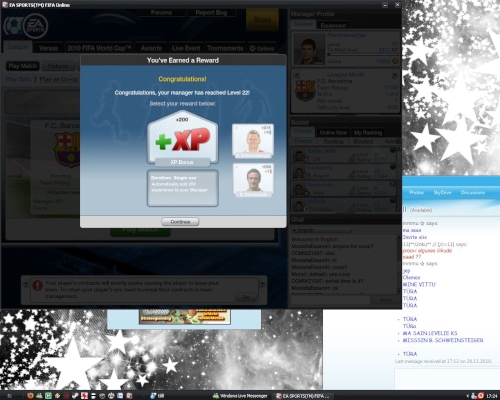Click the Pending friends link
Image resolution: width=500 pixels, height=400 pixels.
click(333, 141)
